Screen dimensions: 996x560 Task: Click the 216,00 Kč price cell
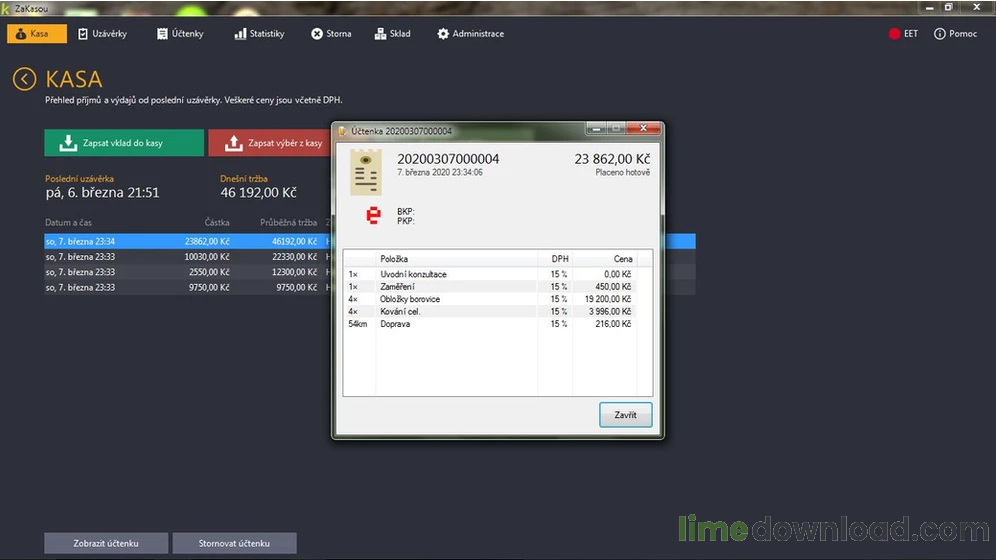point(613,324)
